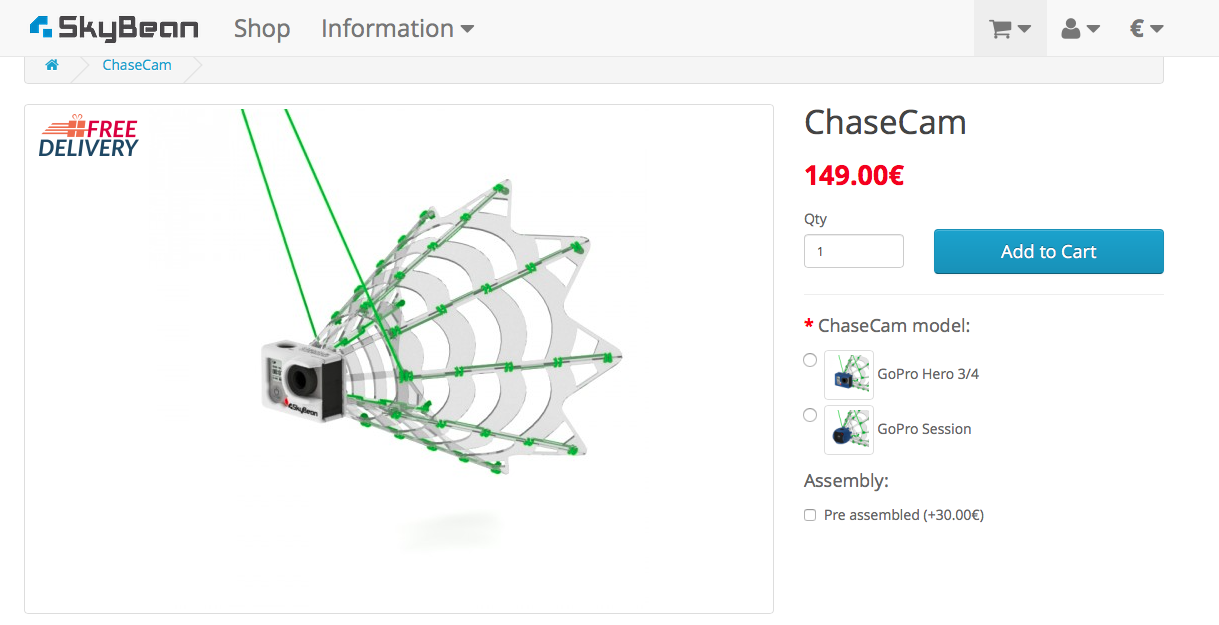Click the Qty input field

point(853,251)
